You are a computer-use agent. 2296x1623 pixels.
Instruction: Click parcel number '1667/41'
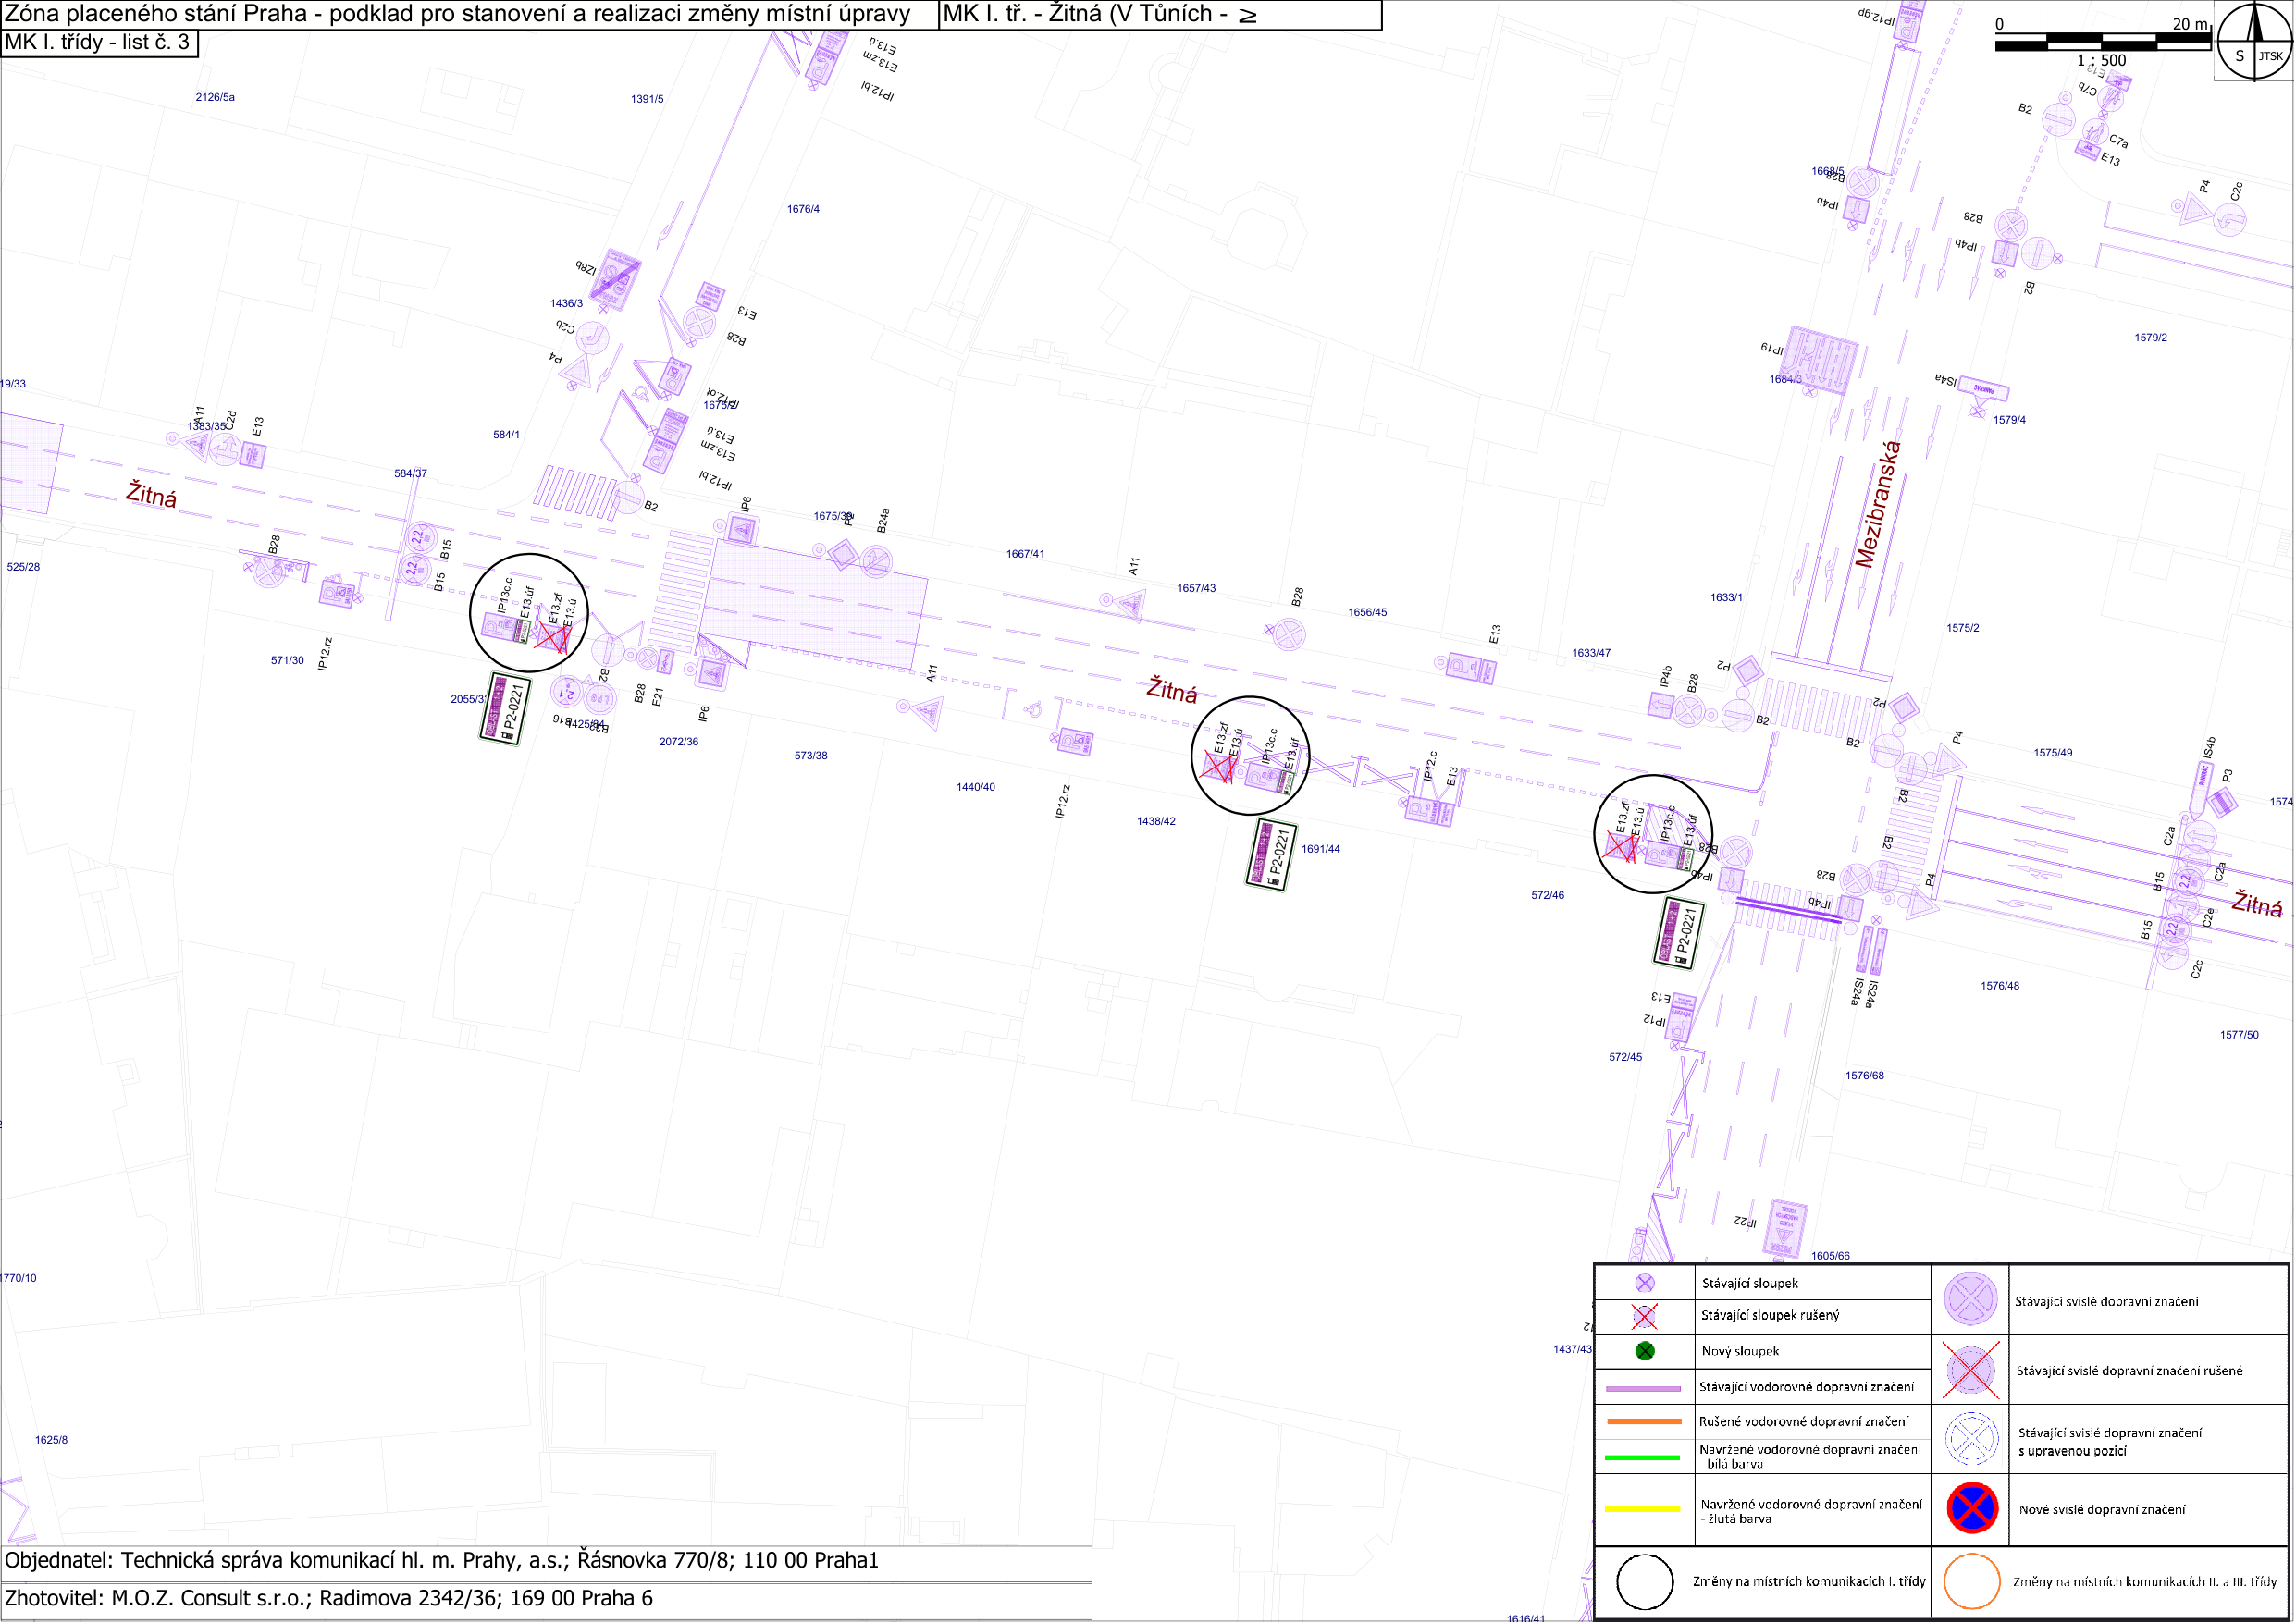pos(1026,554)
